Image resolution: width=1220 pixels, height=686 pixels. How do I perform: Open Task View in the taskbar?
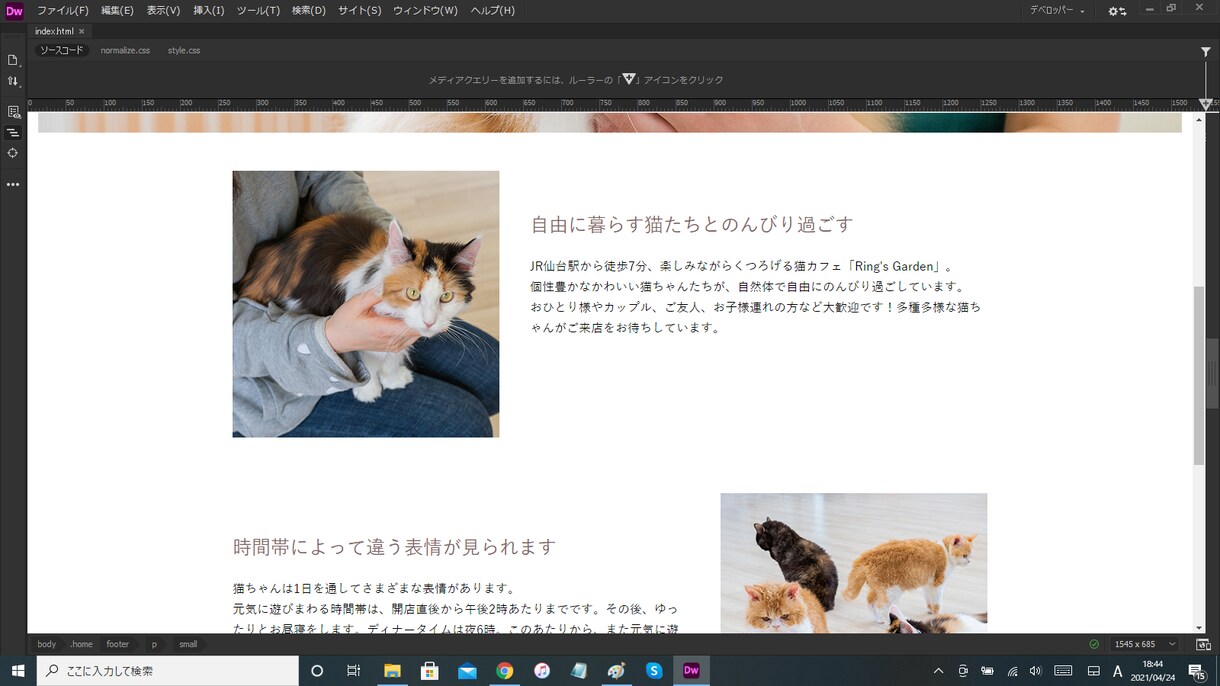point(353,671)
